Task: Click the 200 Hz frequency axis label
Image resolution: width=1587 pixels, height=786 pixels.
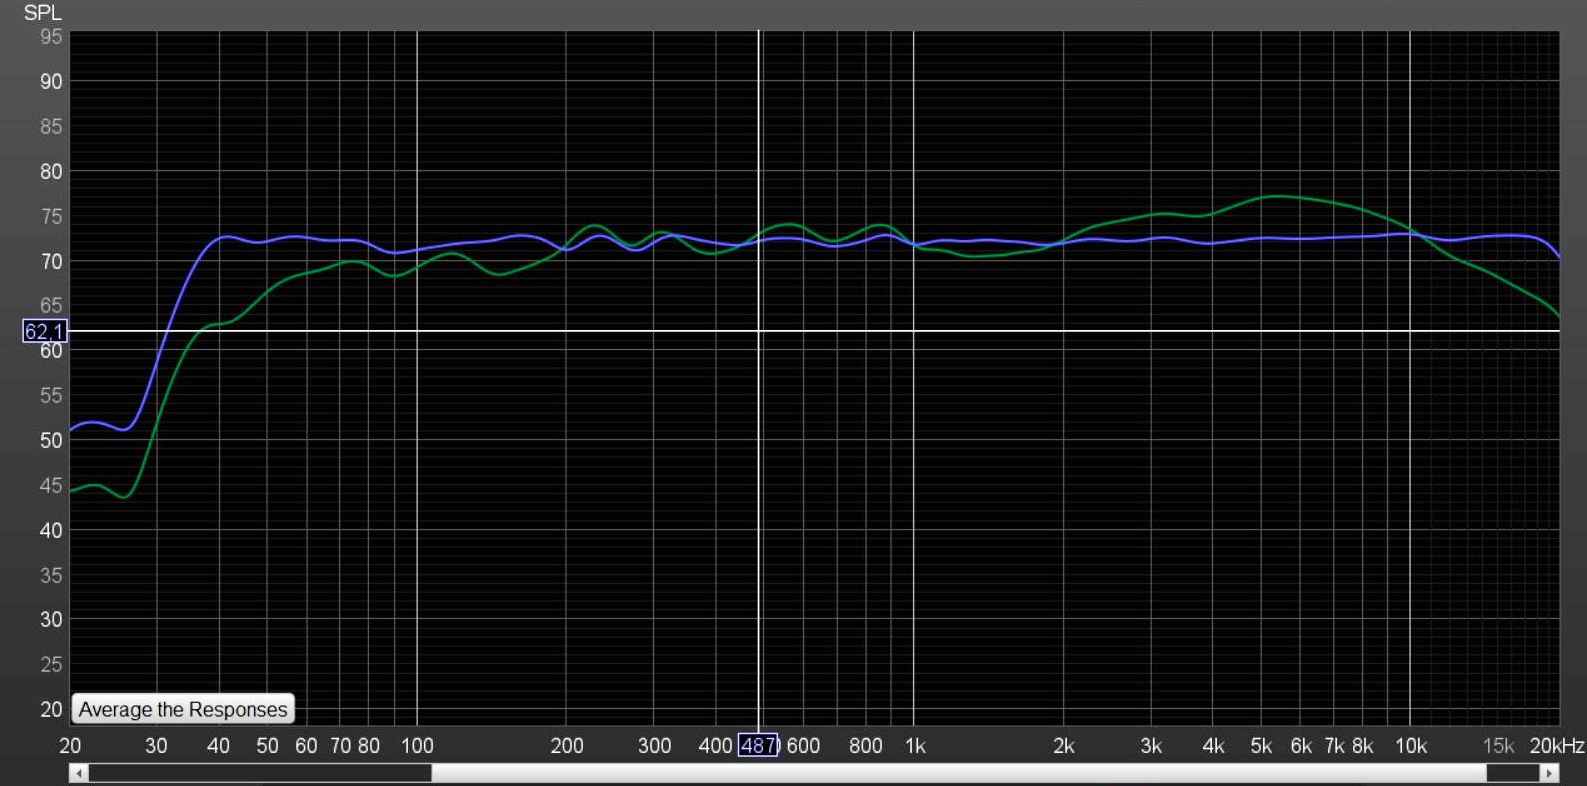Action: [566, 746]
